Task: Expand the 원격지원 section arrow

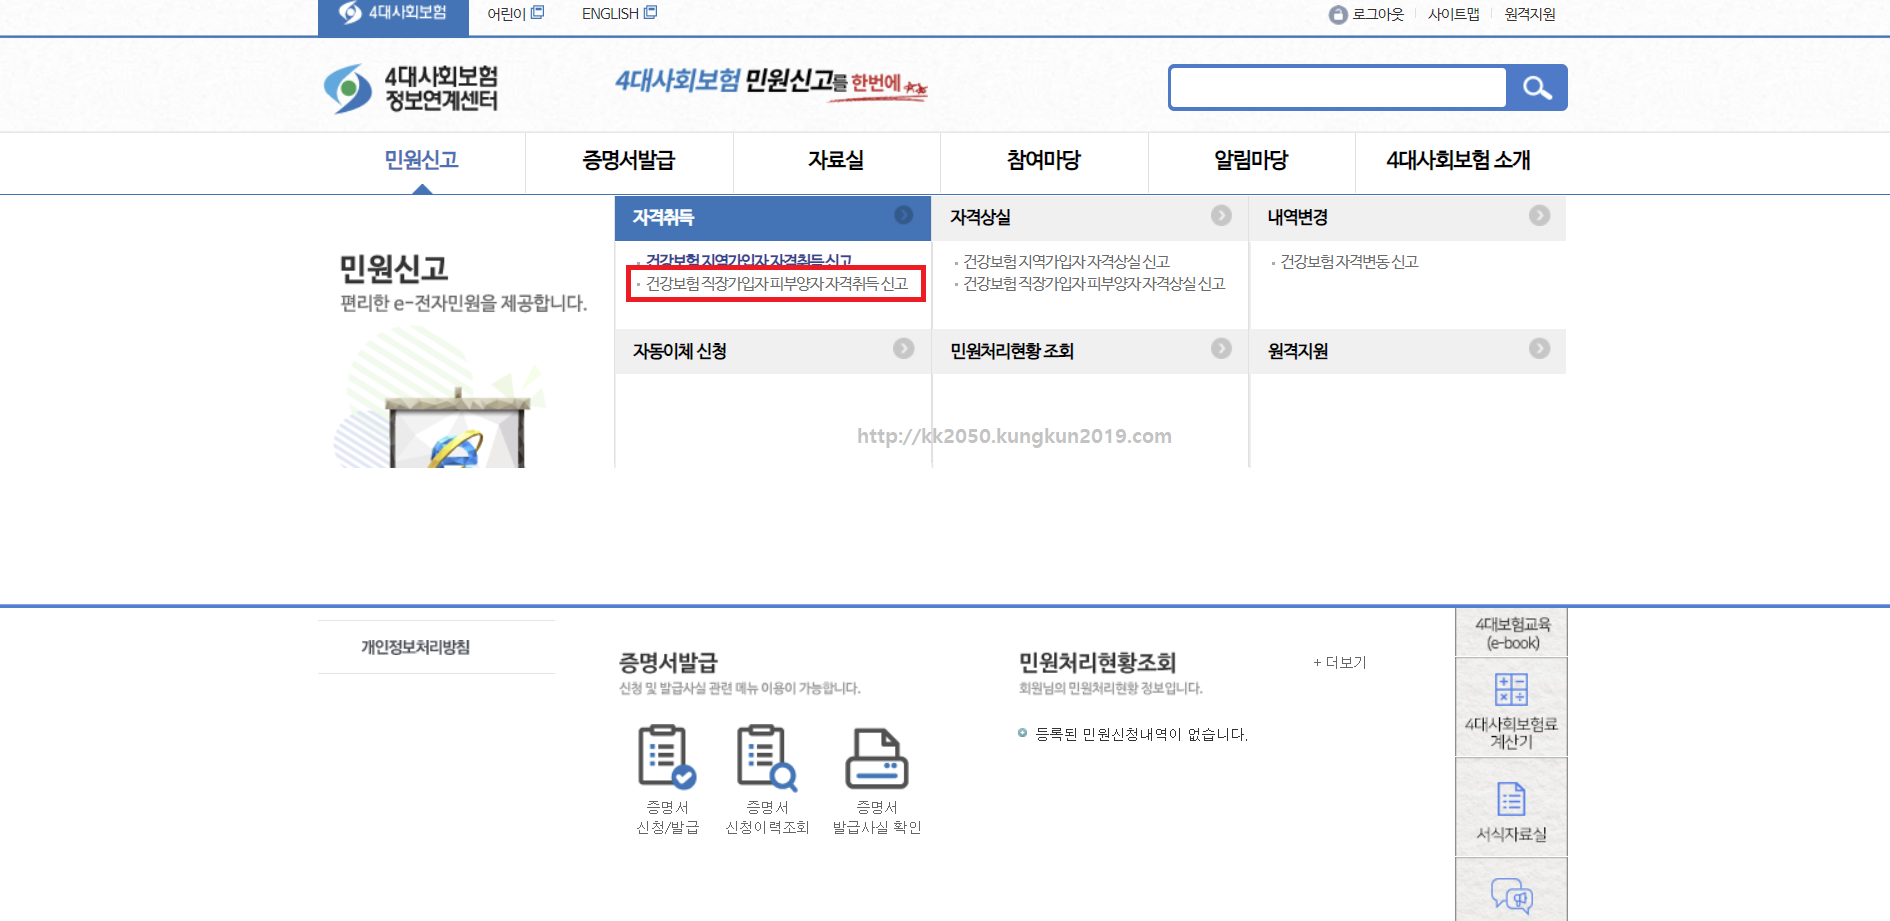Action: coord(1538,349)
